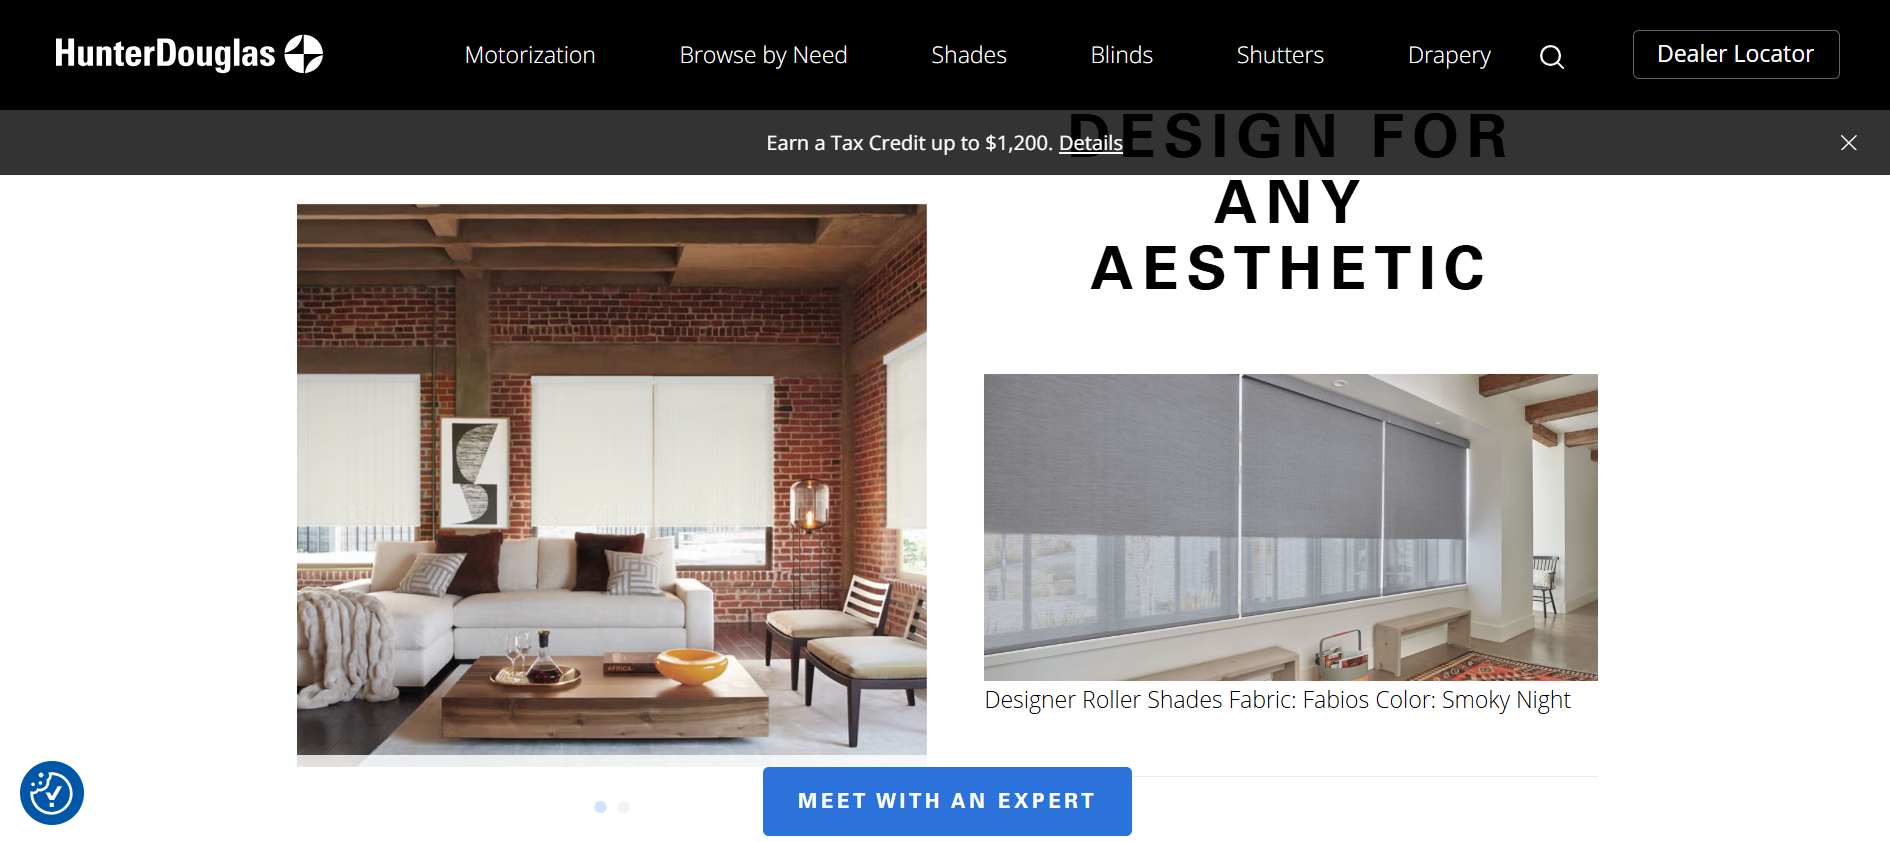The image size is (1890, 842).
Task: Select the first carousel dot
Action: tap(600, 807)
